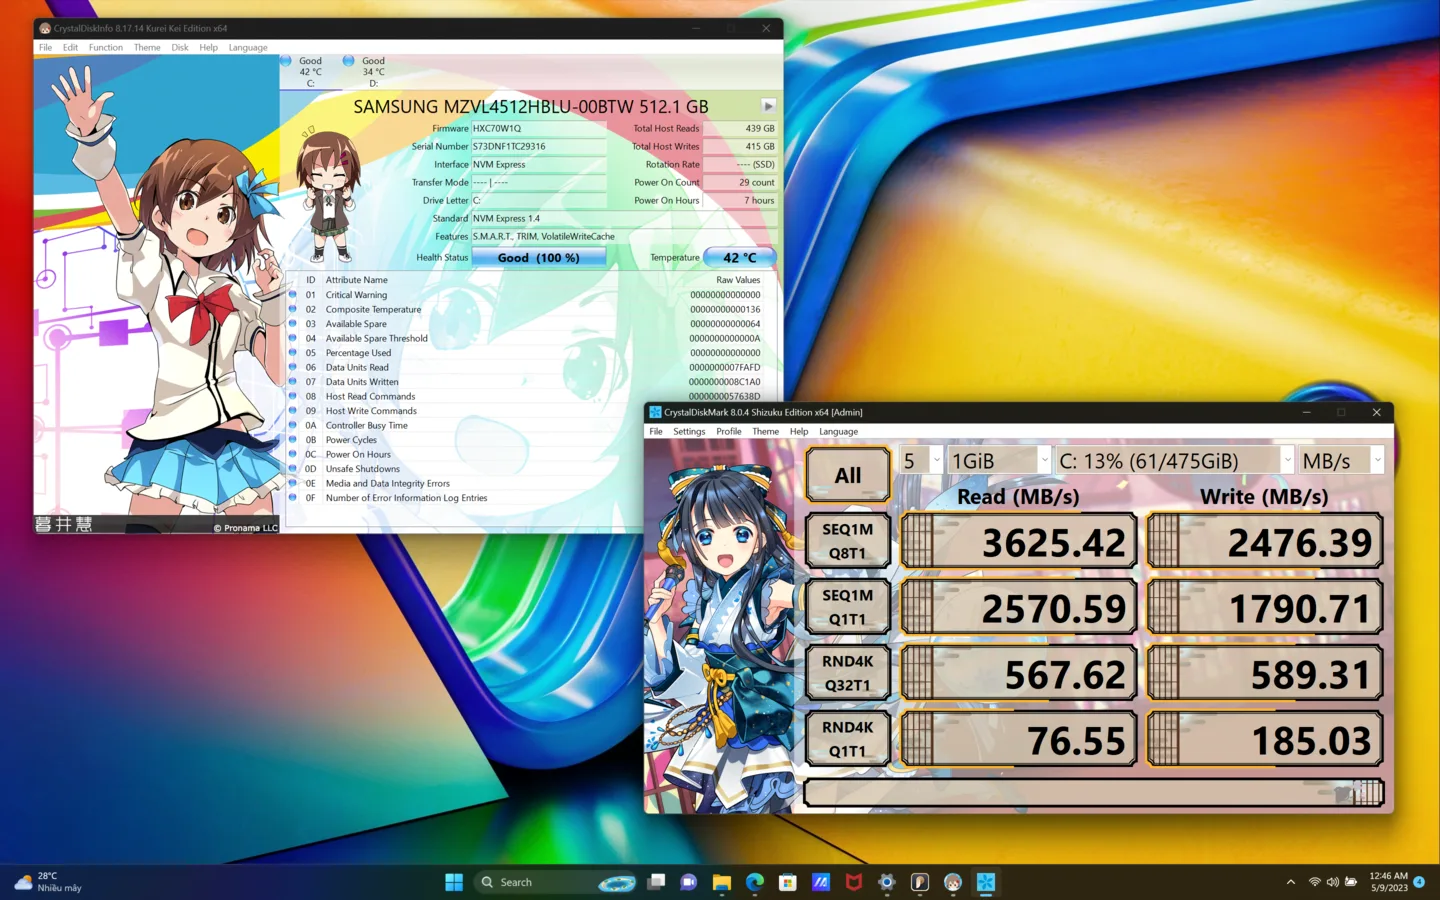Open Microsoft Store from the taskbar
This screenshot has width=1440, height=900.
click(x=788, y=882)
